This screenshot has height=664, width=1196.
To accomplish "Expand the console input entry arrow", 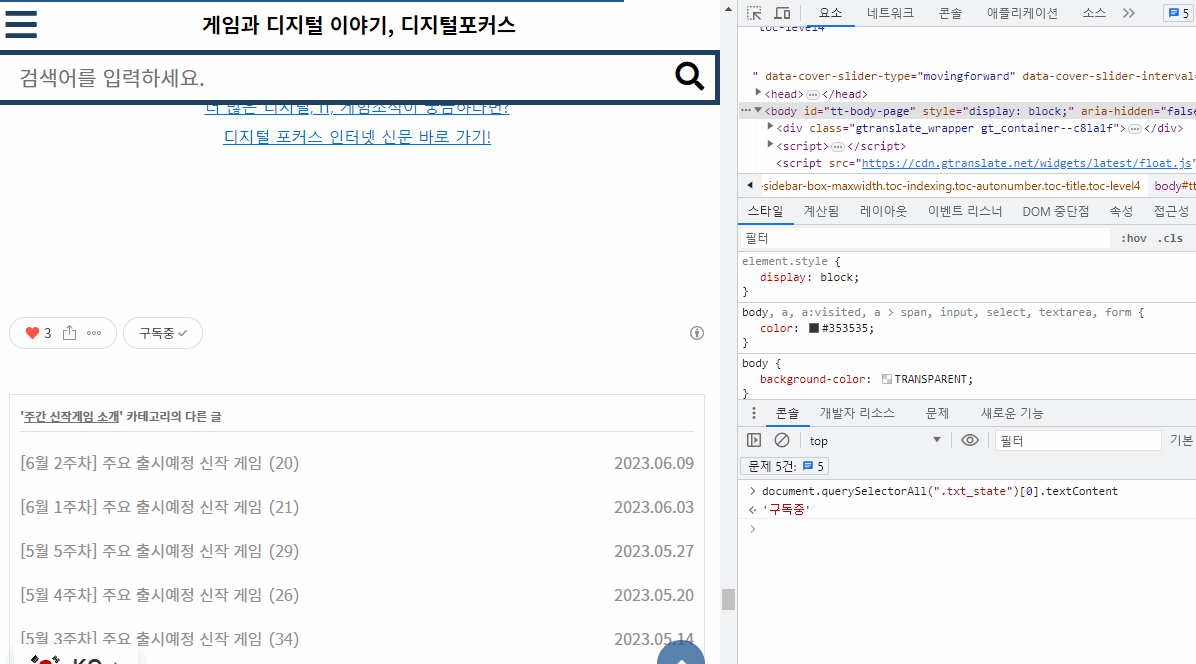I will [x=753, y=491].
